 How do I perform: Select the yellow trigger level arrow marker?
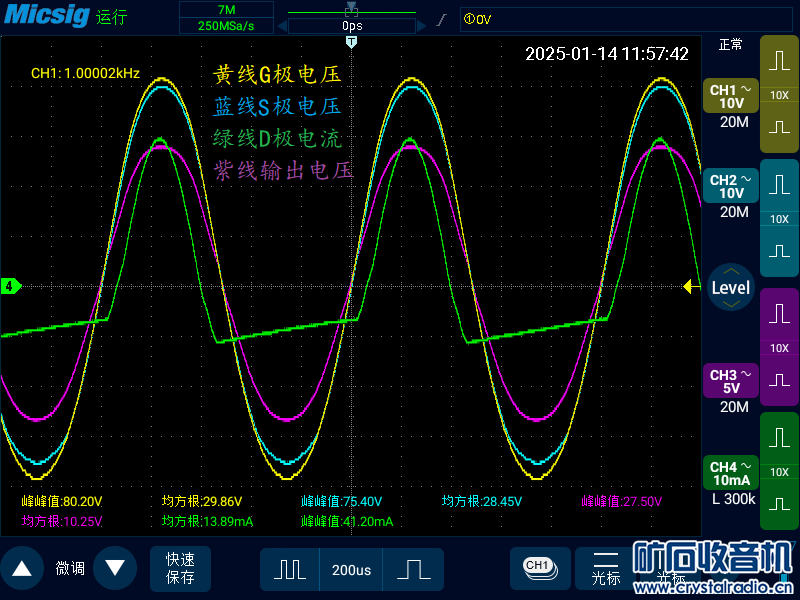691,287
